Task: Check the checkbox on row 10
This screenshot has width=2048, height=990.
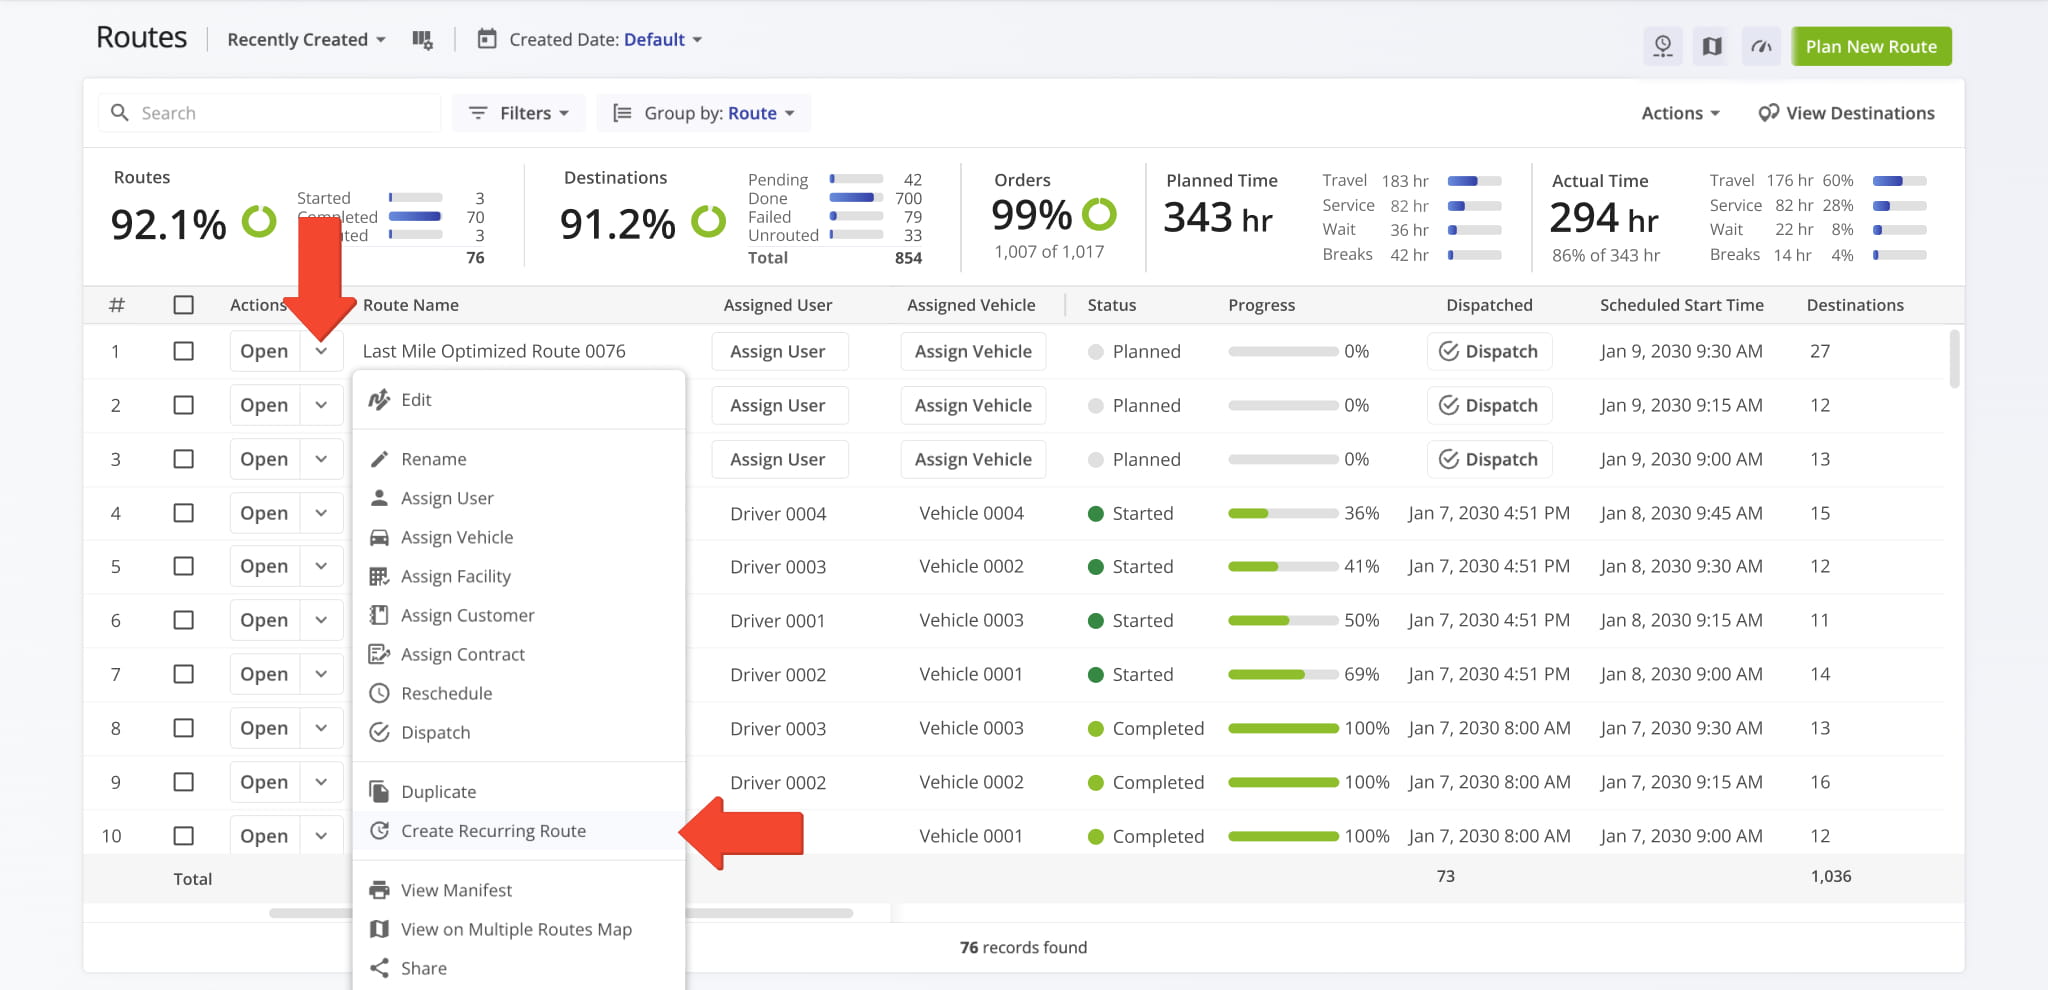Action: (x=183, y=835)
